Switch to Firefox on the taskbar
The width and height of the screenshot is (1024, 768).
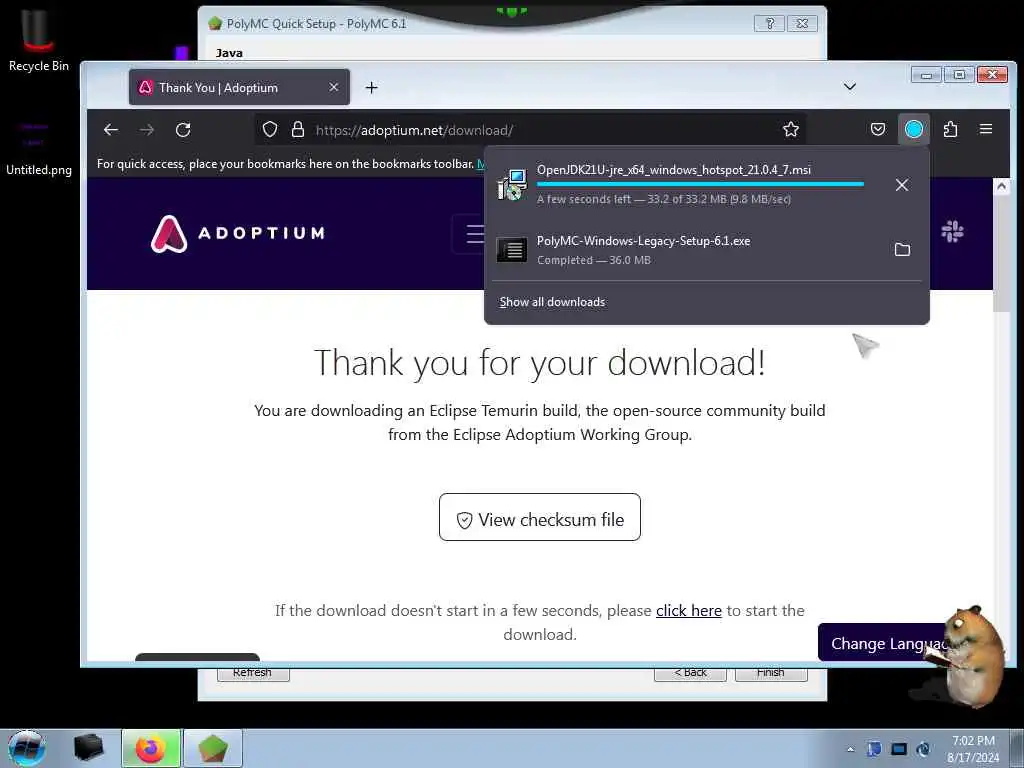point(151,748)
